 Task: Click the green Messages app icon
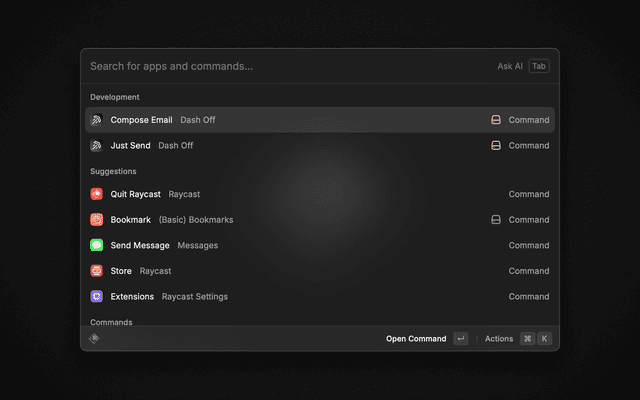pos(97,245)
